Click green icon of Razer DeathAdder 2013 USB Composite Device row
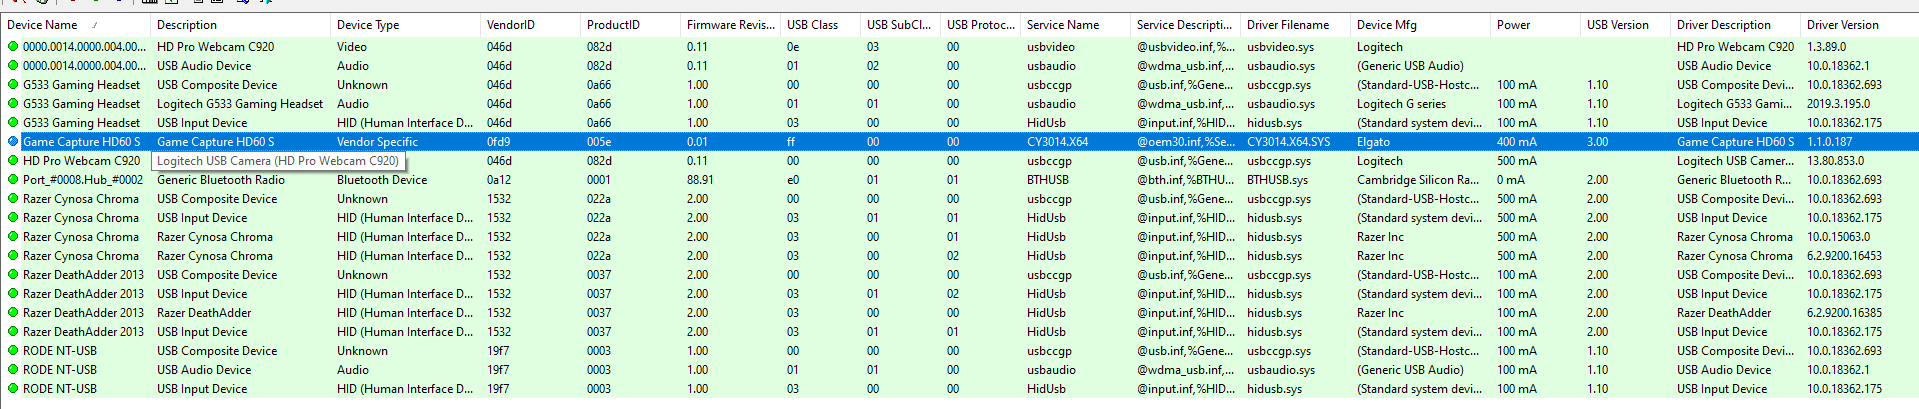 (x=13, y=275)
